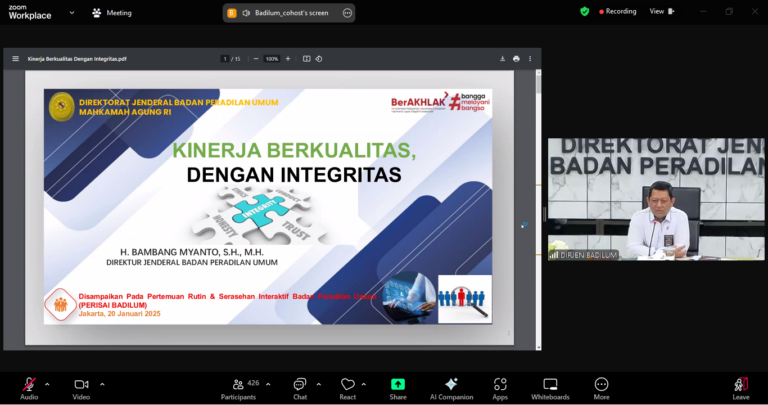
Task: Click the green Share screen button
Action: tap(398, 386)
